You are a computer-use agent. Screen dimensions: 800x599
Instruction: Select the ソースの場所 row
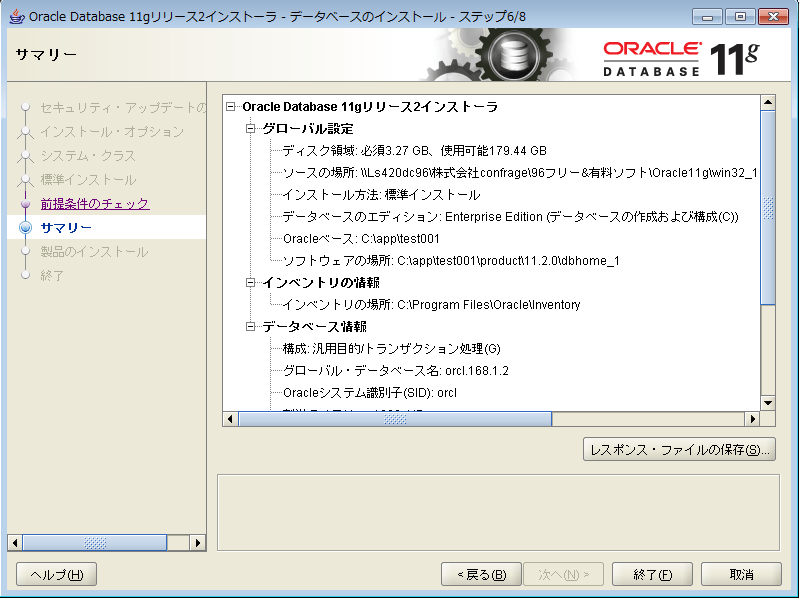[x=520, y=172]
